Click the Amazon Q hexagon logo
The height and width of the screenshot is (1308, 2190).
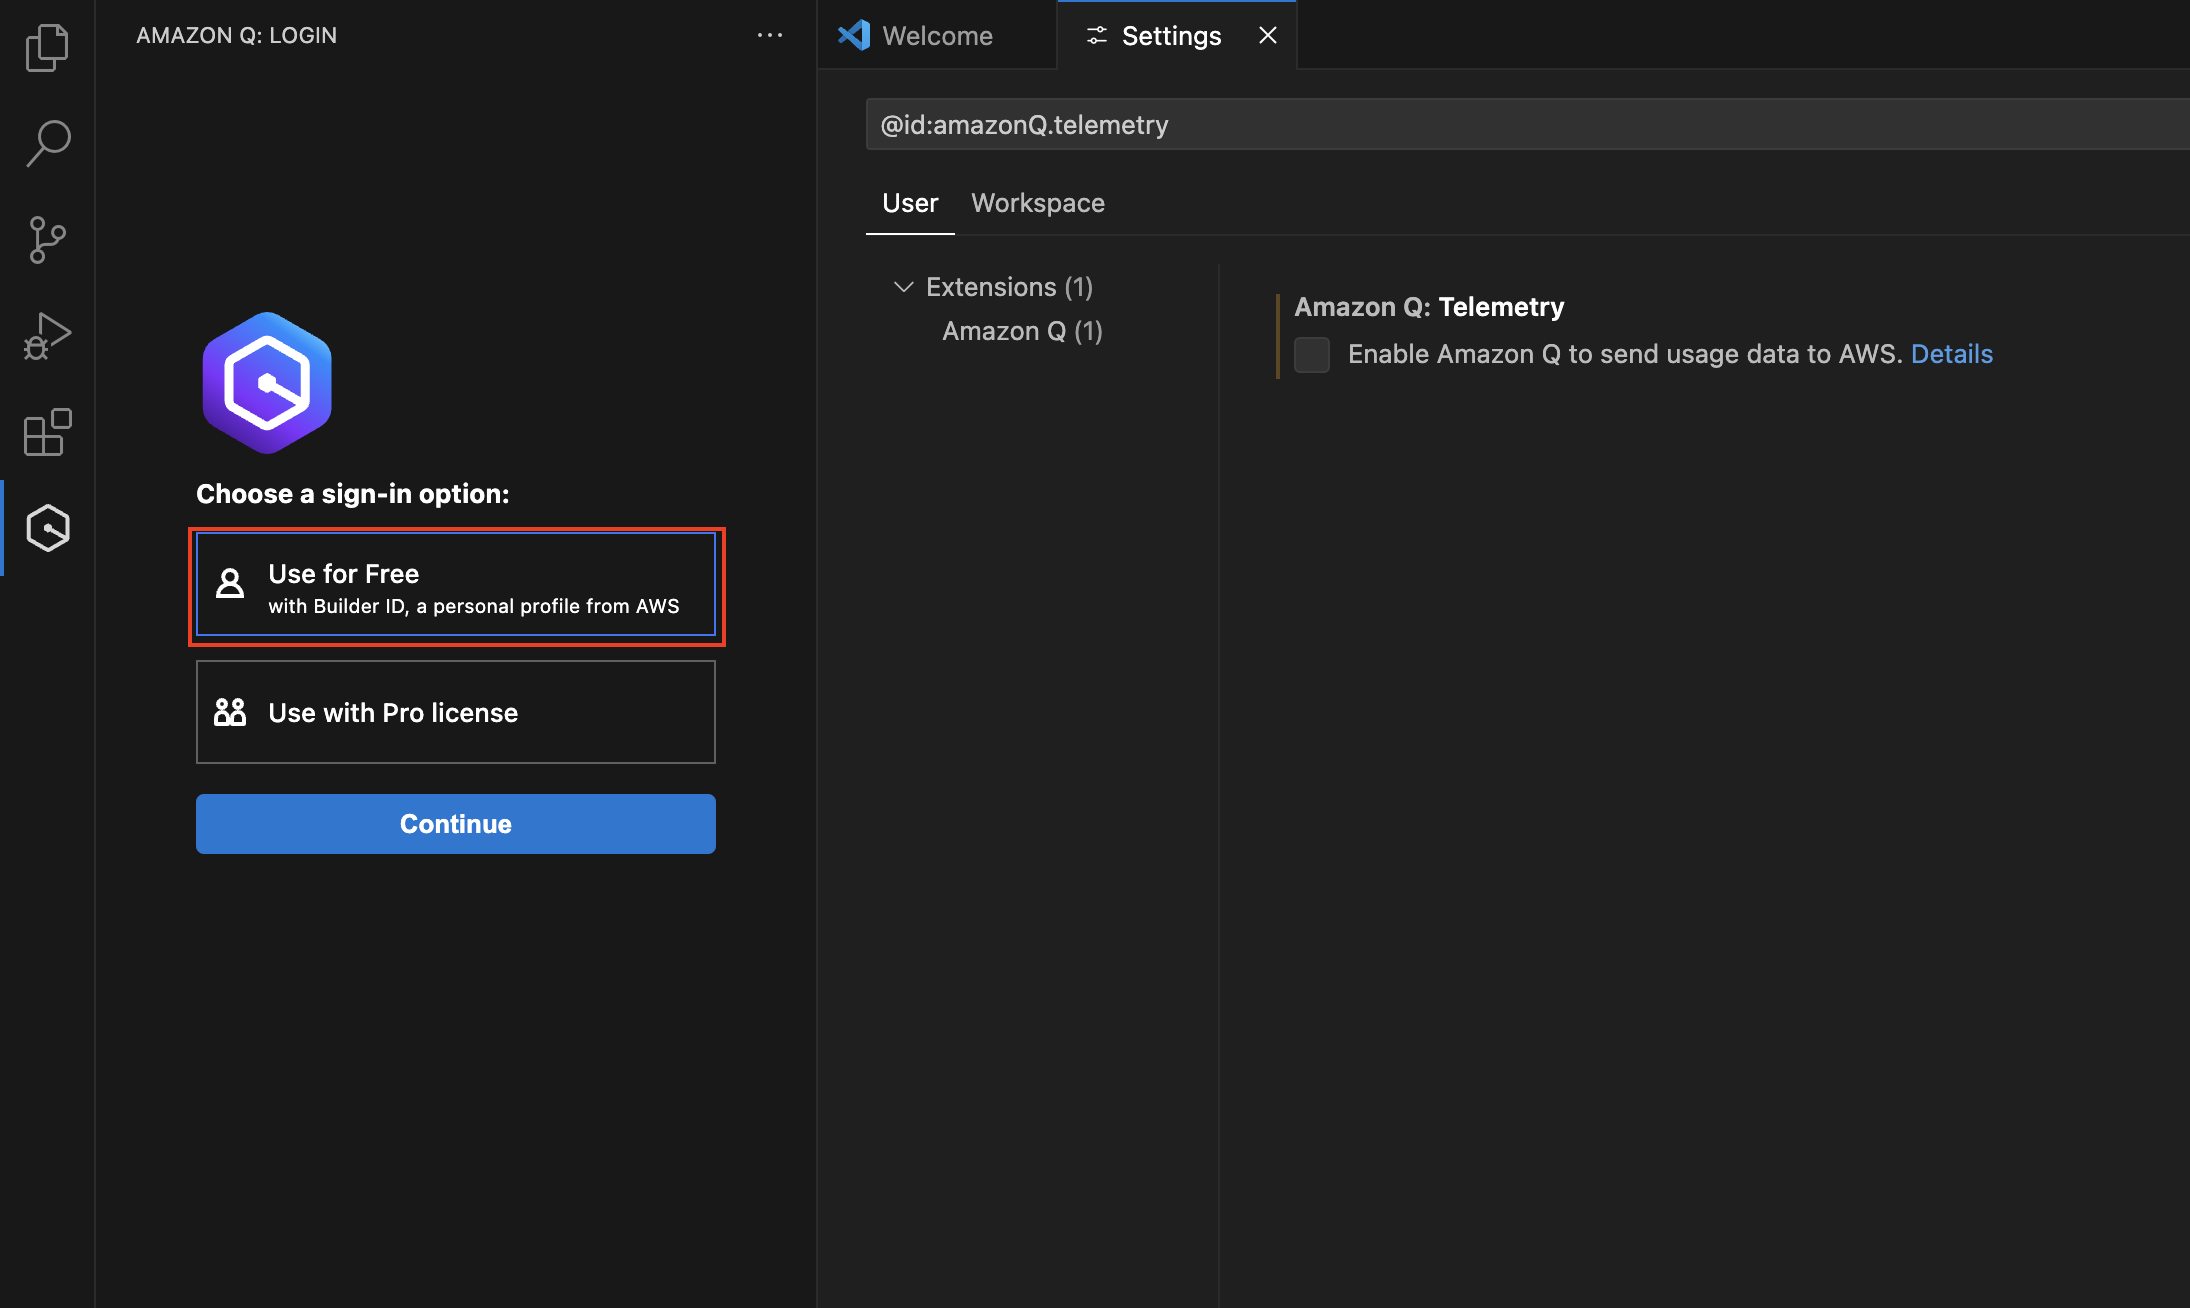click(267, 382)
